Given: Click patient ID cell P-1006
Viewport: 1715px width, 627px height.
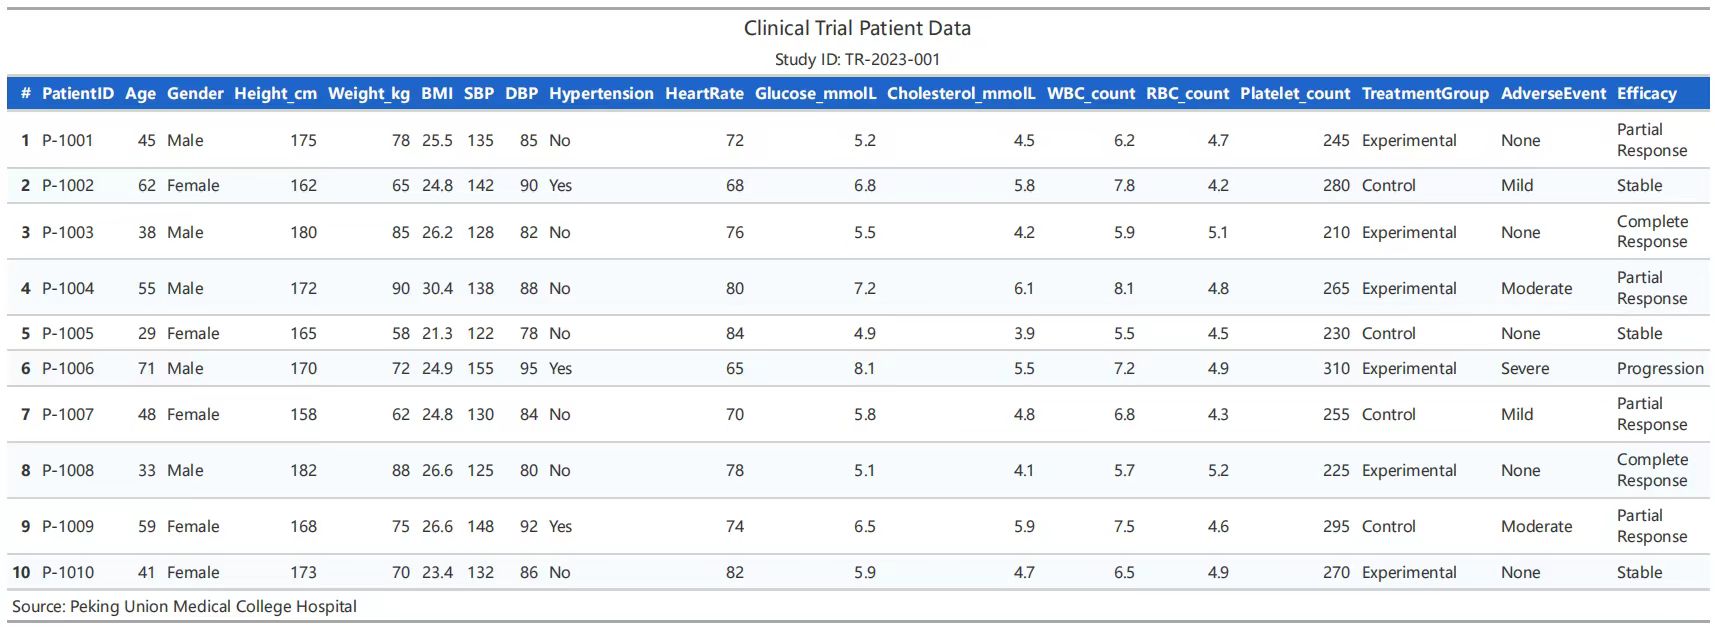Looking at the screenshot, I should click(x=68, y=368).
